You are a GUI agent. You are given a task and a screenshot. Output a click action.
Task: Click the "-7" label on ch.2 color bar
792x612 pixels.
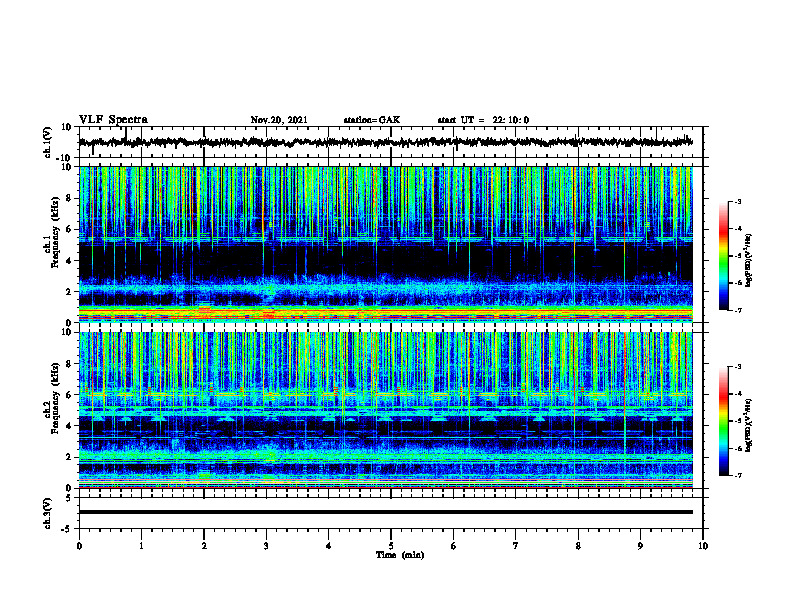(x=738, y=476)
